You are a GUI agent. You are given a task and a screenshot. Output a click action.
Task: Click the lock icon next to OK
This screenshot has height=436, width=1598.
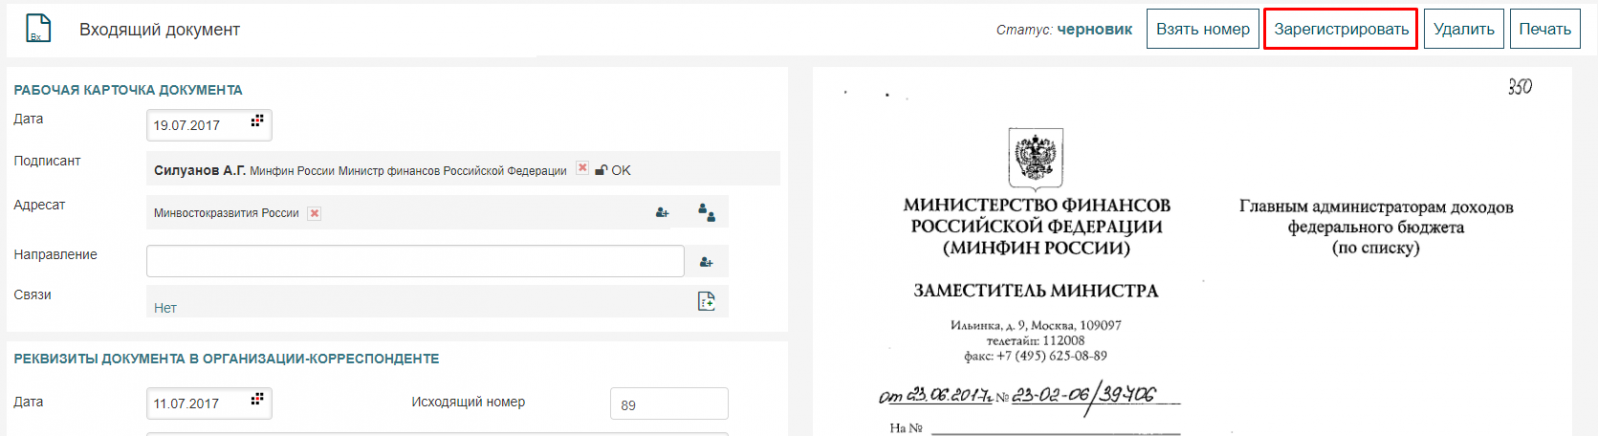pos(601,170)
